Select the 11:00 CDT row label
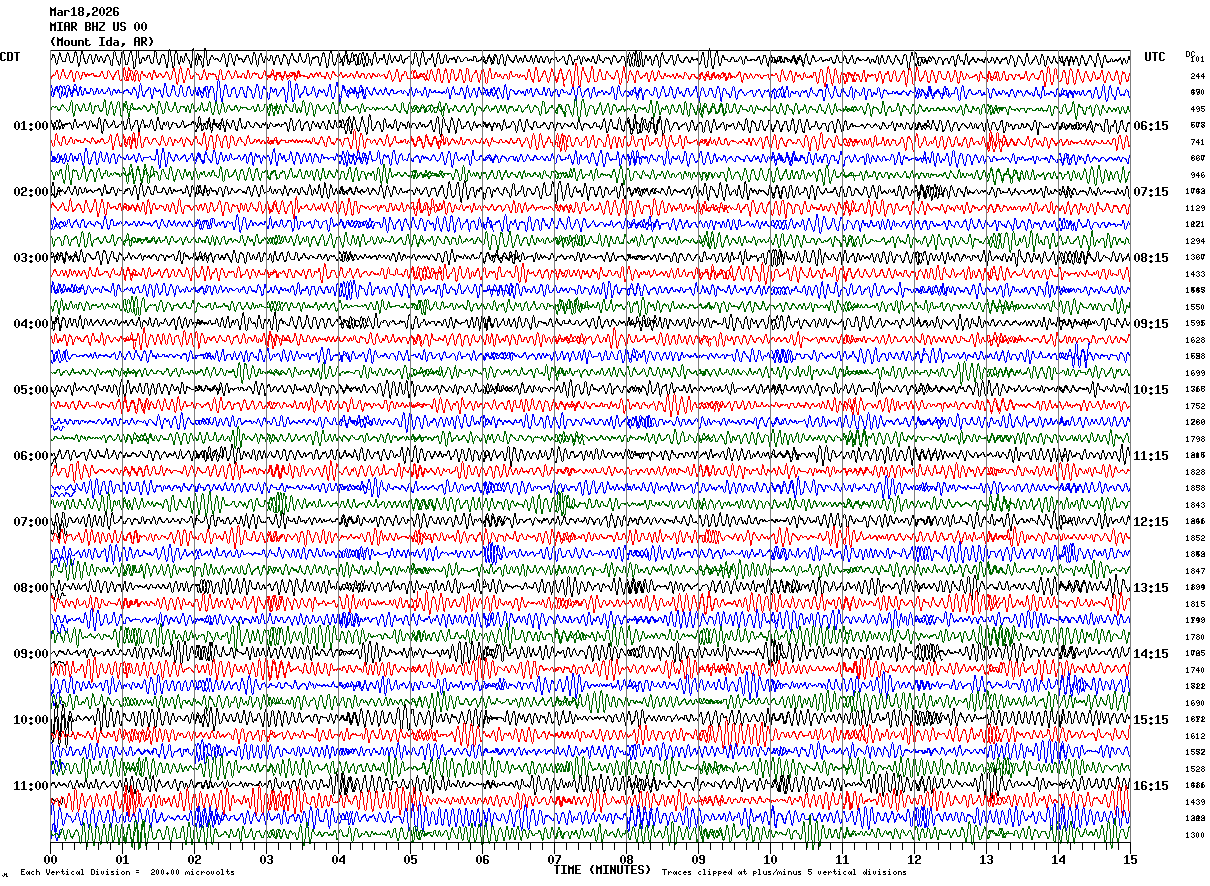This screenshot has width=1210, height=886. (31, 786)
